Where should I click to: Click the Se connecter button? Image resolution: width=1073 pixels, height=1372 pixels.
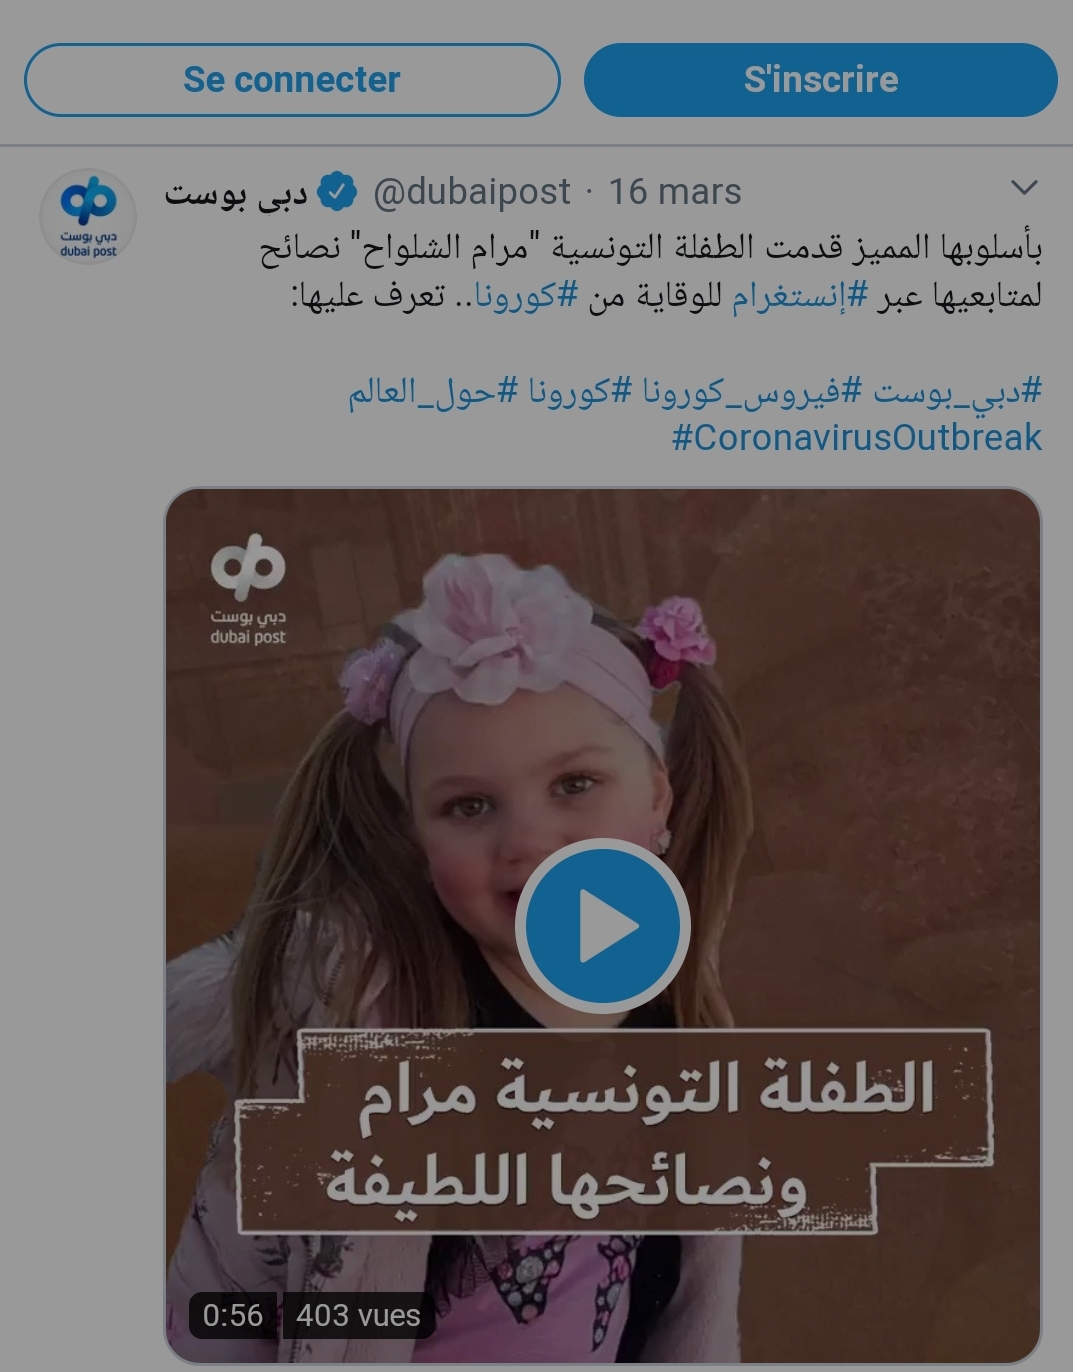(292, 80)
